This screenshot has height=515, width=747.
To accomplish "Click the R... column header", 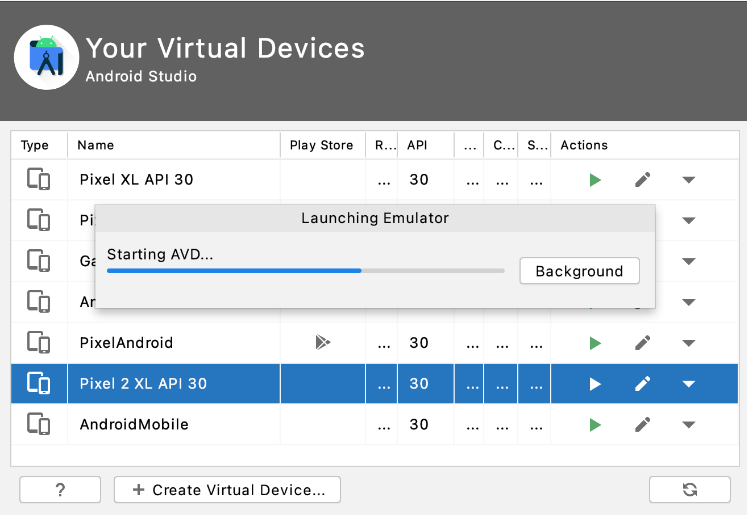I will coord(382,145).
